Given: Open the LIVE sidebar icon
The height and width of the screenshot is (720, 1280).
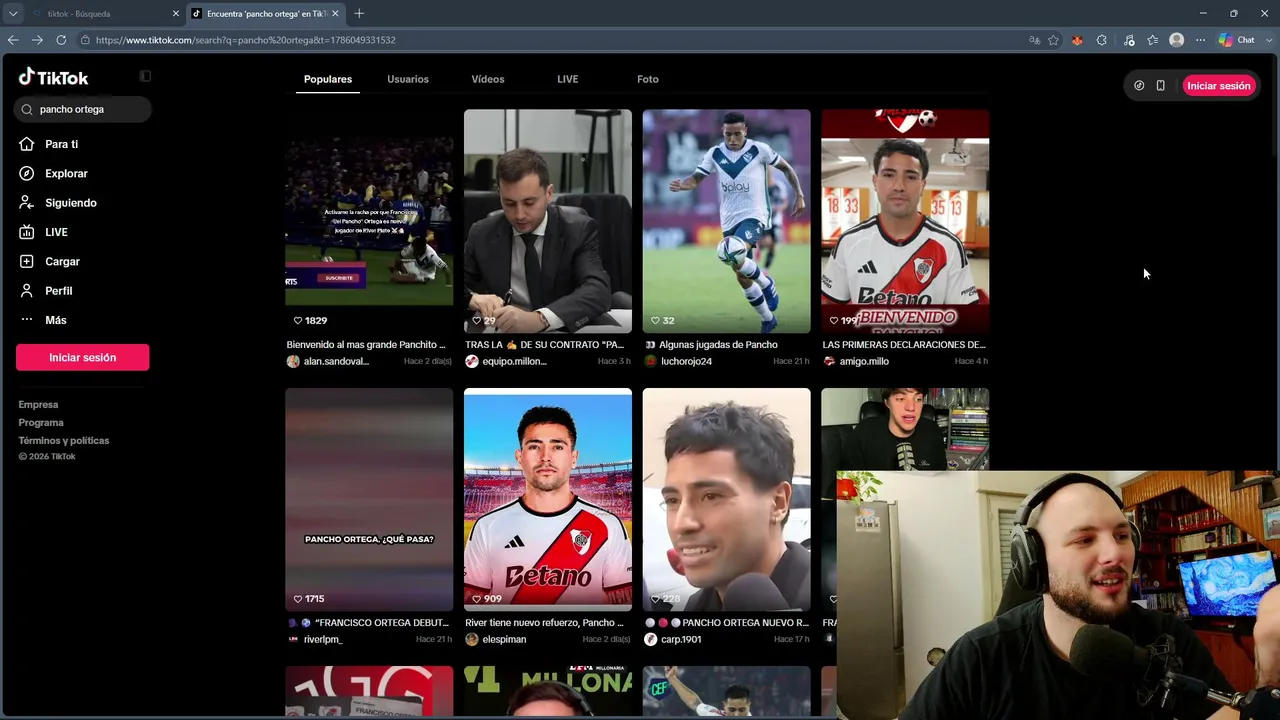Looking at the screenshot, I should pyautogui.click(x=27, y=232).
